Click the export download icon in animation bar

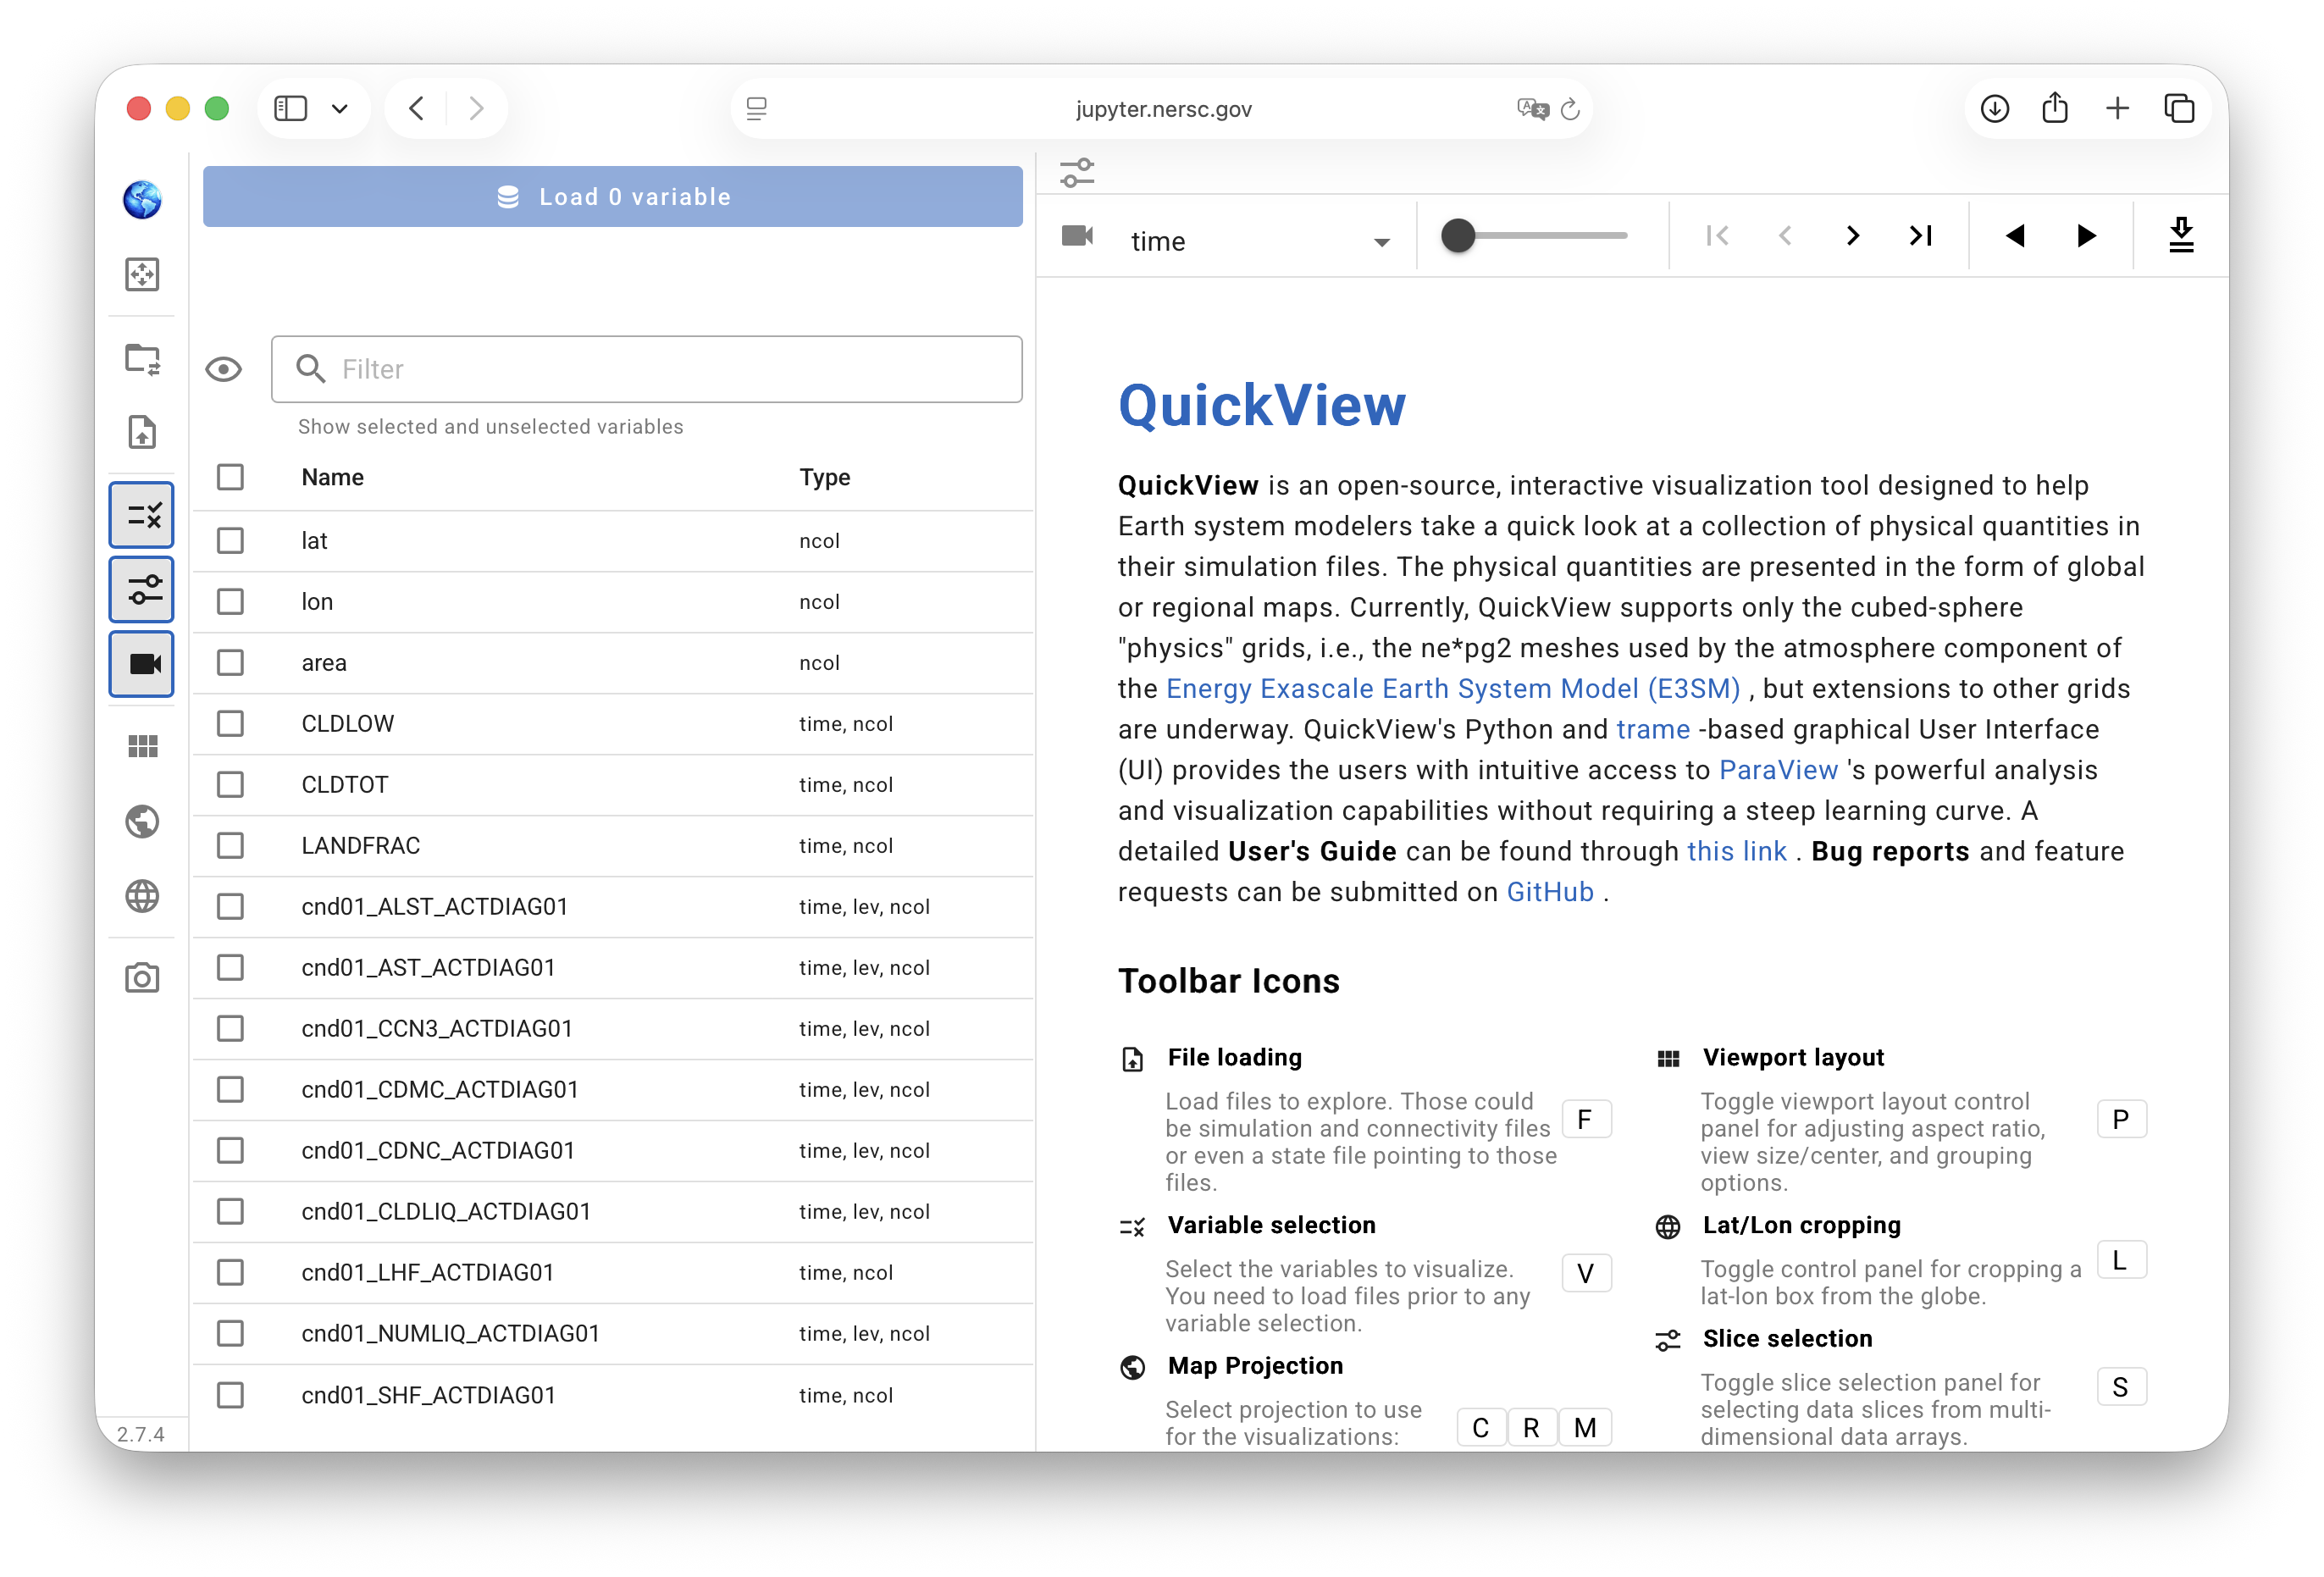[2181, 236]
